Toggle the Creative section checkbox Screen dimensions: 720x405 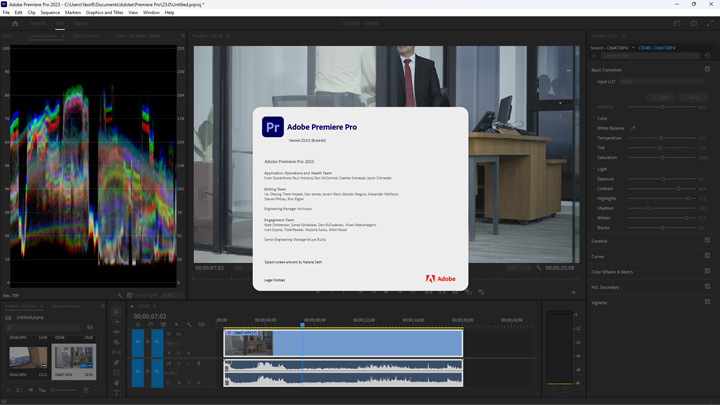707,240
